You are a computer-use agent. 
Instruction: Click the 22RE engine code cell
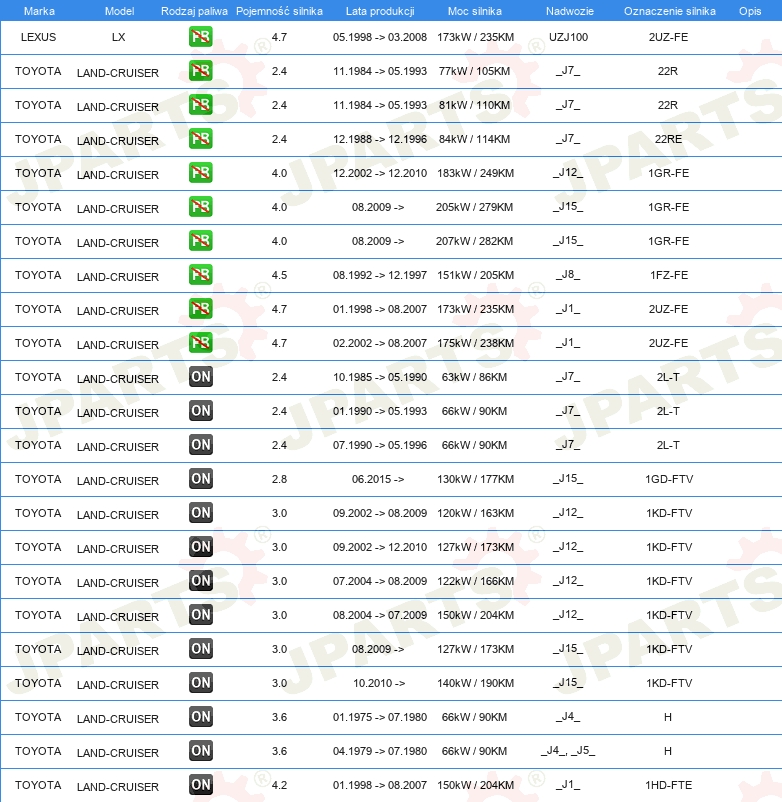point(668,139)
